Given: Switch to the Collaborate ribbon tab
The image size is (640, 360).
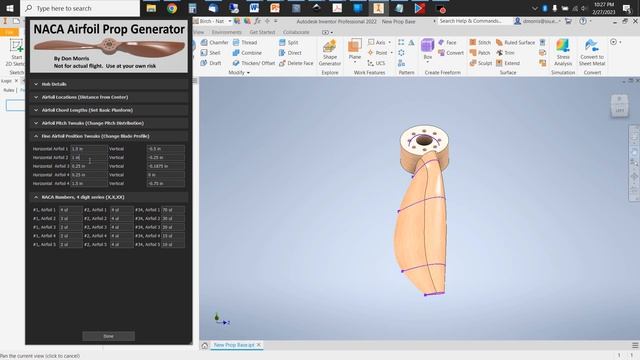Looking at the screenshot, I should click(296, 32).
